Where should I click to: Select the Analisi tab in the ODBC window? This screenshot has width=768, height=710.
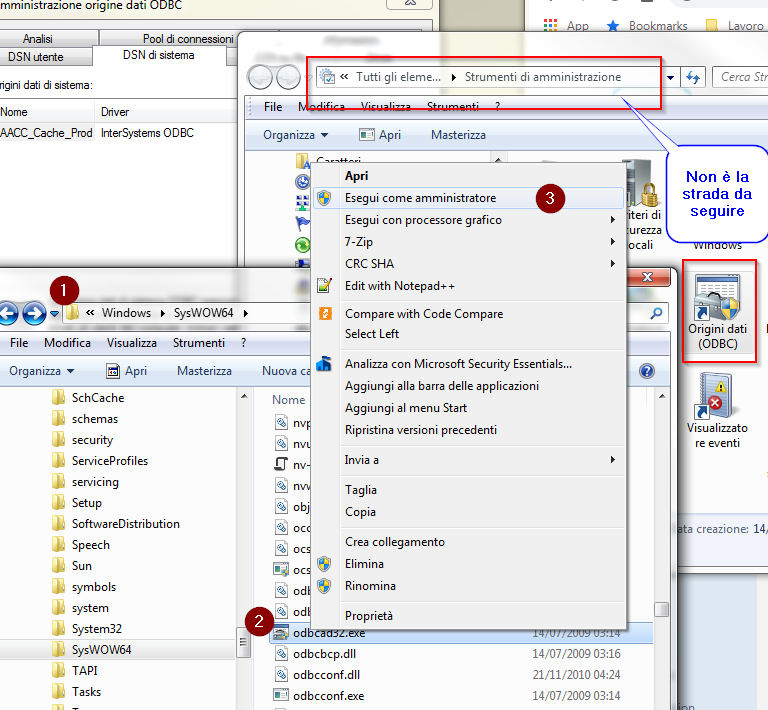(x=38, y=39)
